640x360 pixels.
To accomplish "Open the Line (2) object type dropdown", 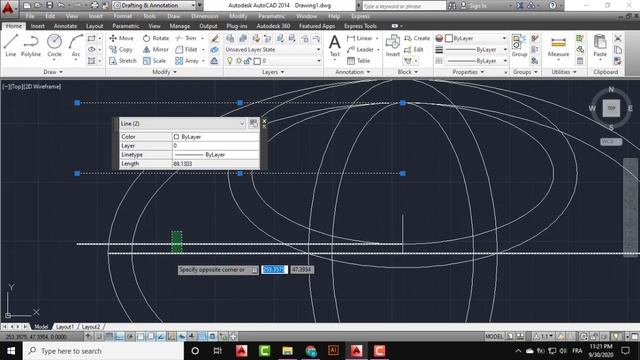I will [x=183, y=123].
